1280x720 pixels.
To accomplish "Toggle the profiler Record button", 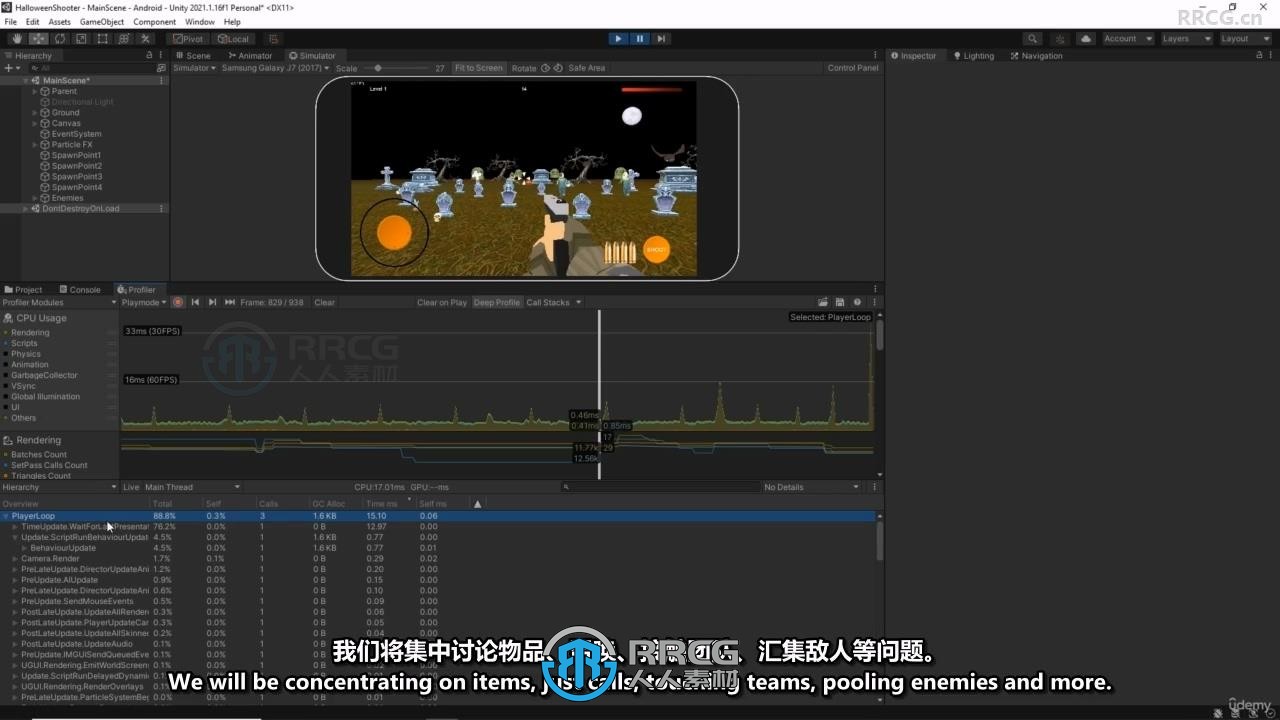I will click(178, 302).
